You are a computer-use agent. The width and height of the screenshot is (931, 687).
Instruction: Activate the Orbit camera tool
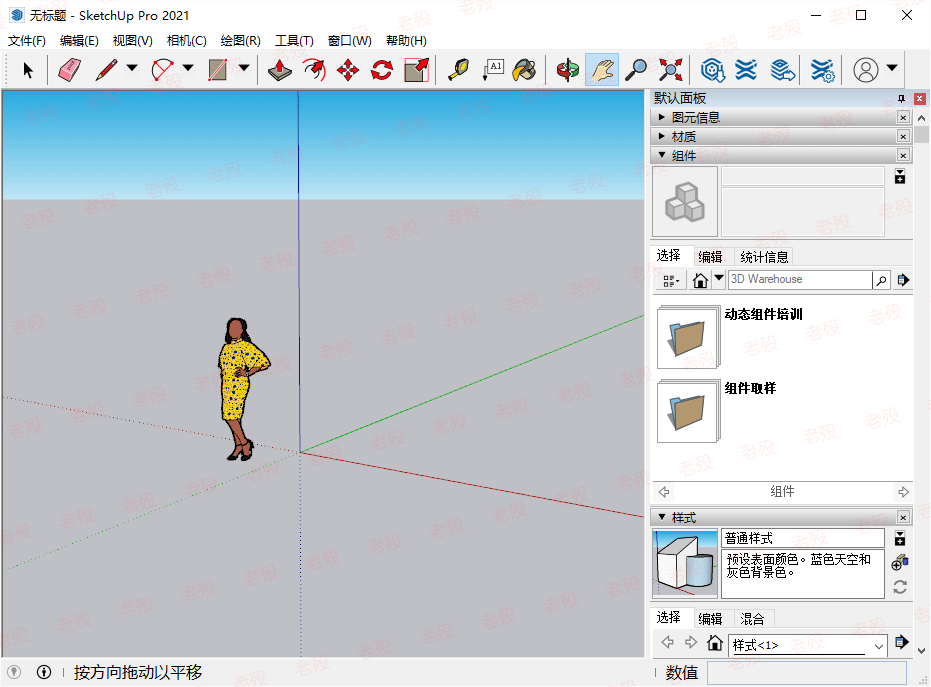pos(568,70)
